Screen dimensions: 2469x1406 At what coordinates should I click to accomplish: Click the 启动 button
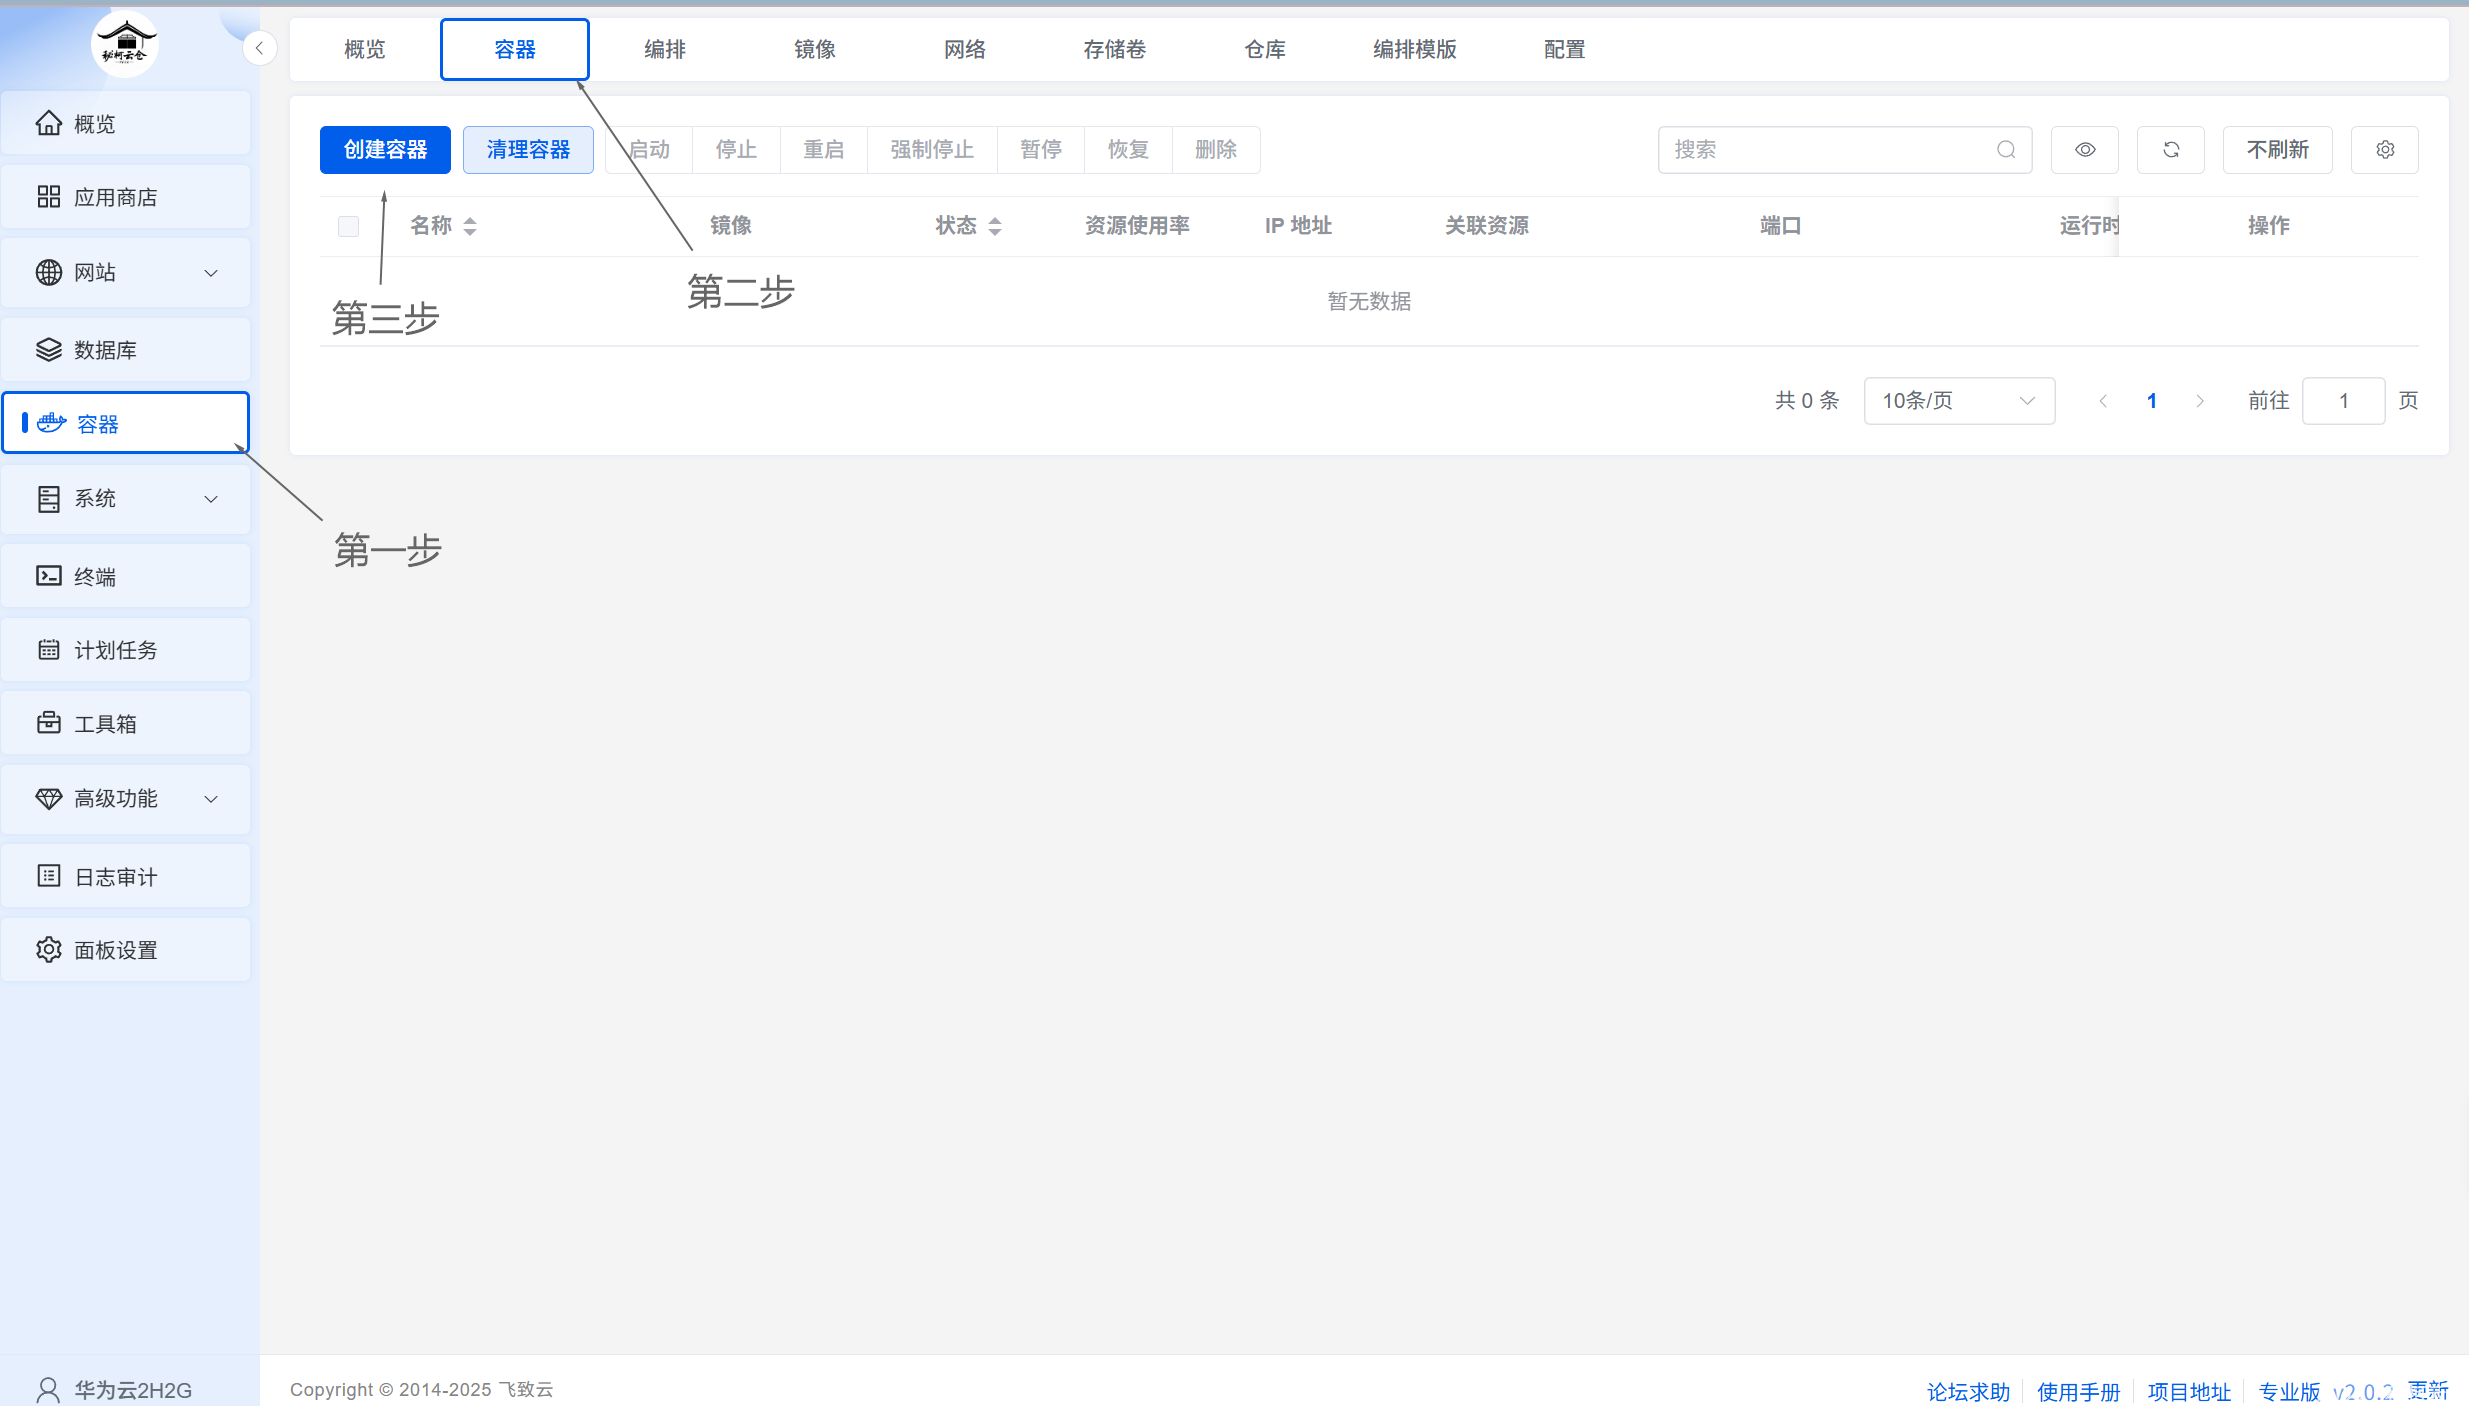(649, 150)
